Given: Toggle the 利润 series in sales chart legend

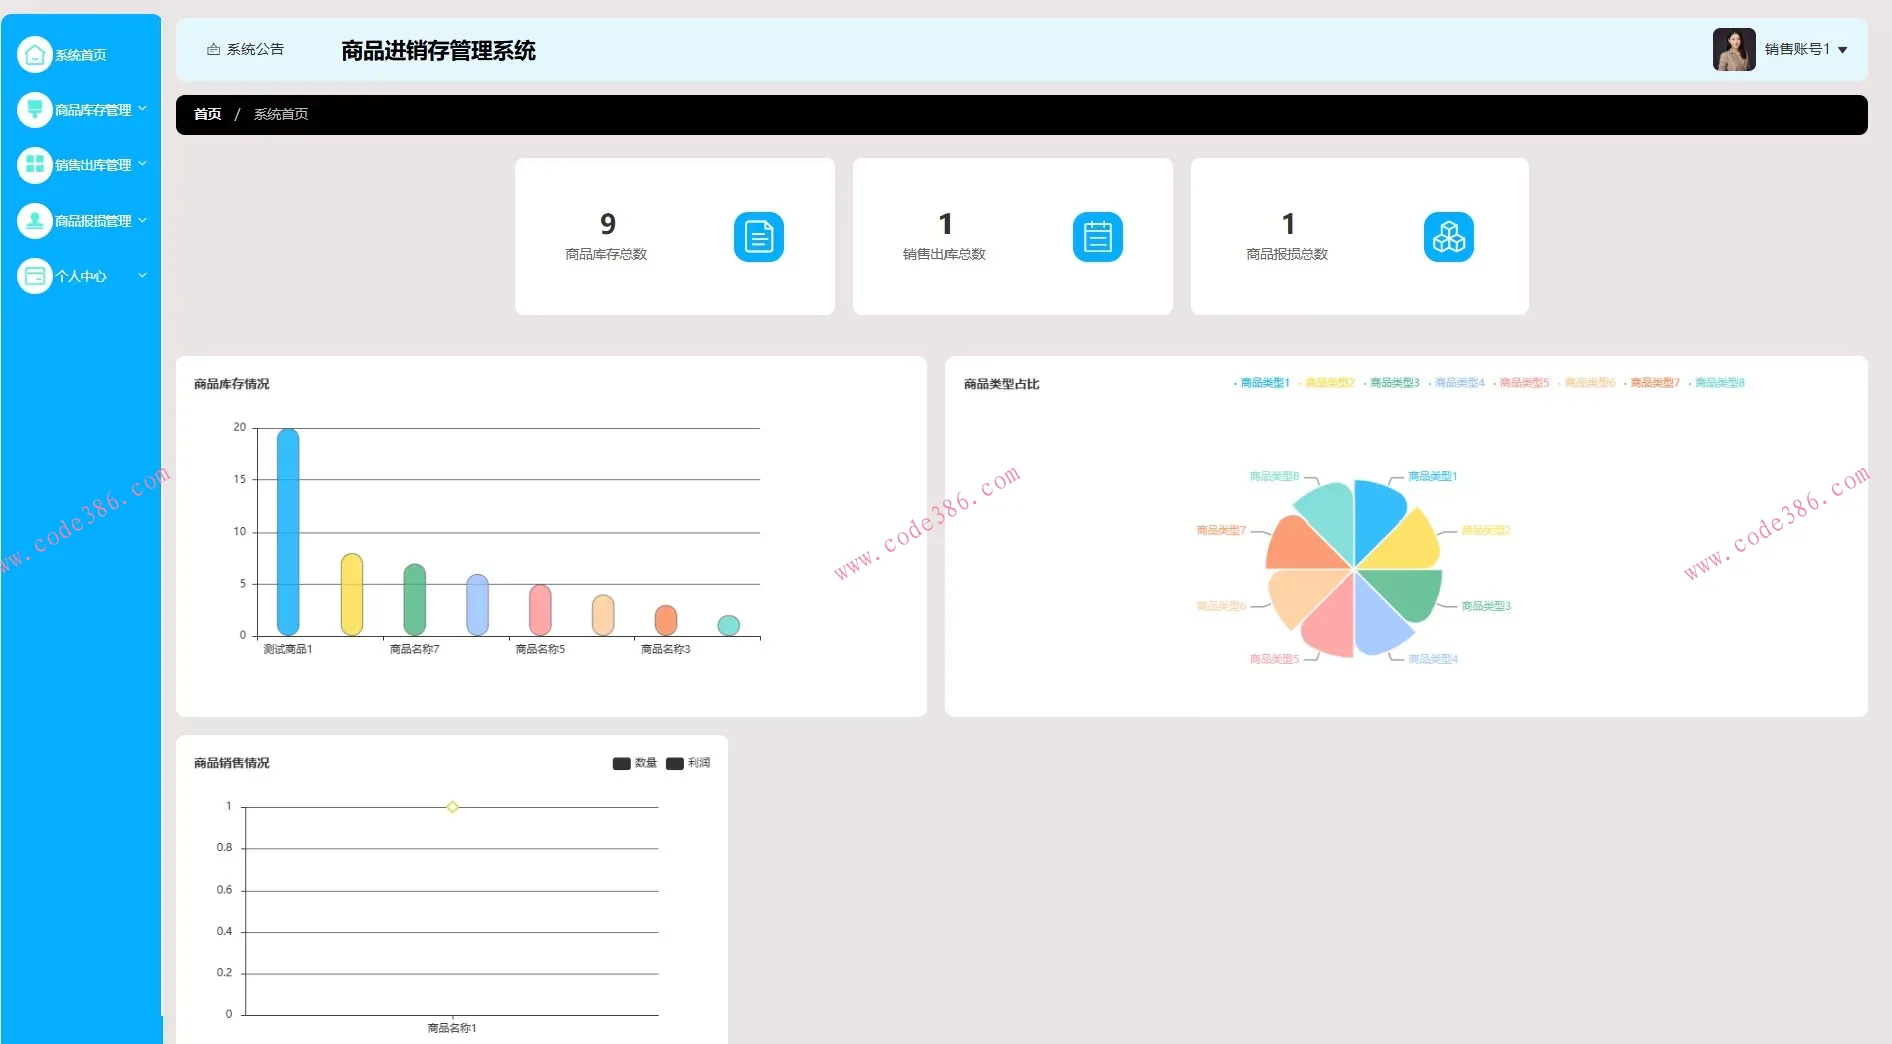Looking at the screenshot, I should click(688, 763).
